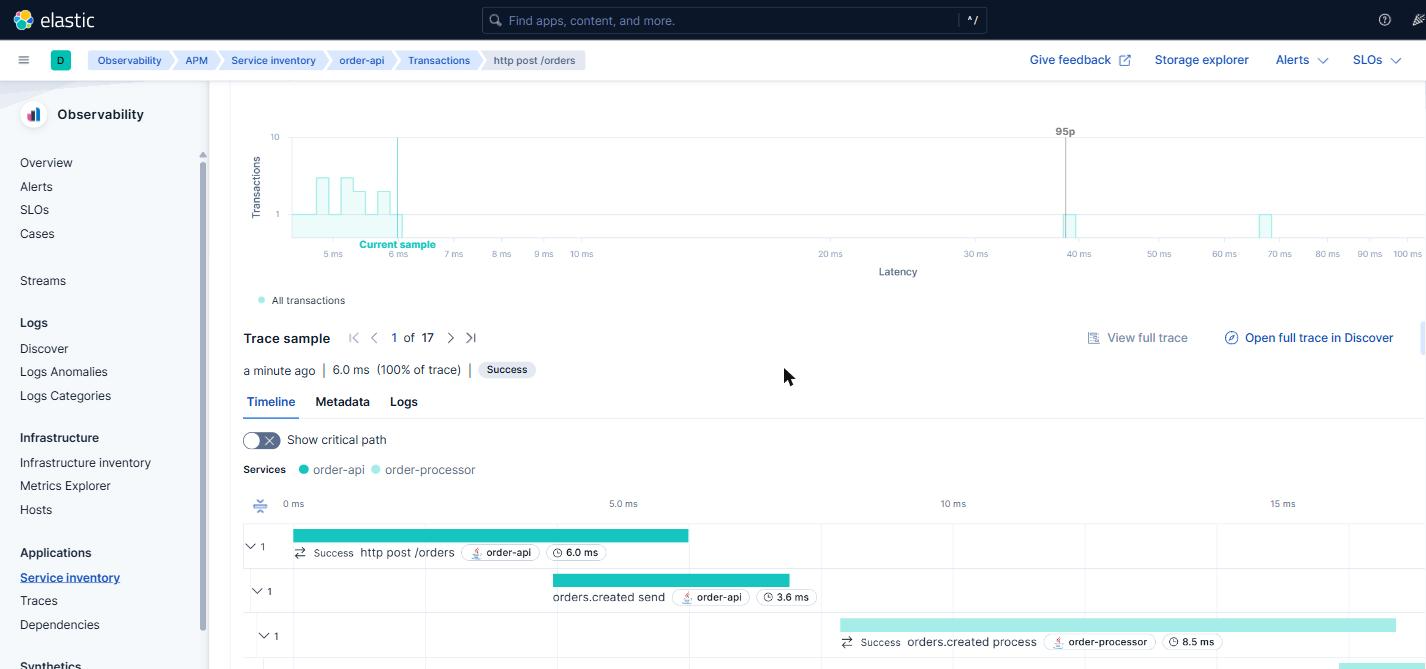Open Cases in sidebar
The image size is (1426, 669).
(x=37, y=234)
